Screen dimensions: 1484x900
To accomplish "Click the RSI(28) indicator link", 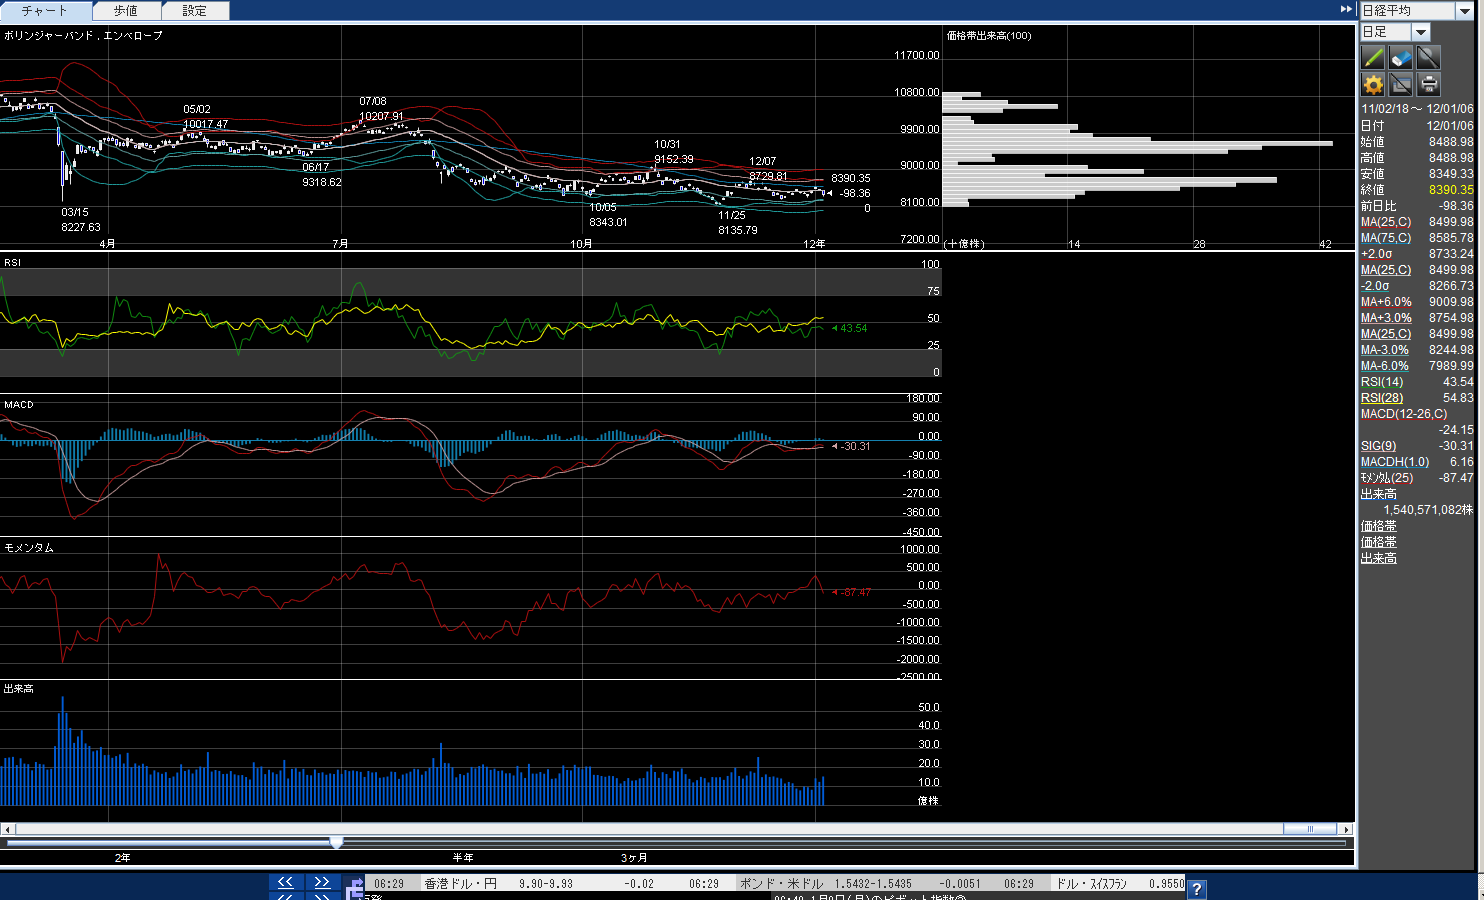I will 1382,398.
